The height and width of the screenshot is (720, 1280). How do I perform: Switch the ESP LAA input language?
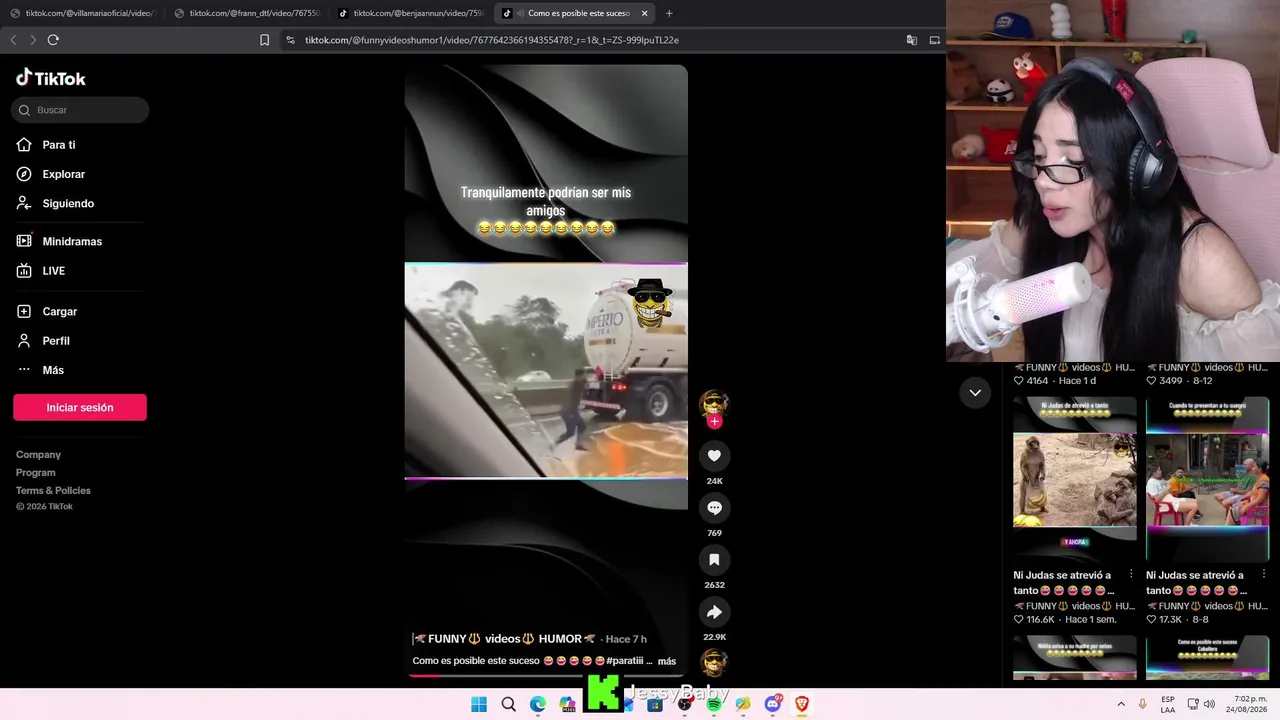pos(1168,704)
